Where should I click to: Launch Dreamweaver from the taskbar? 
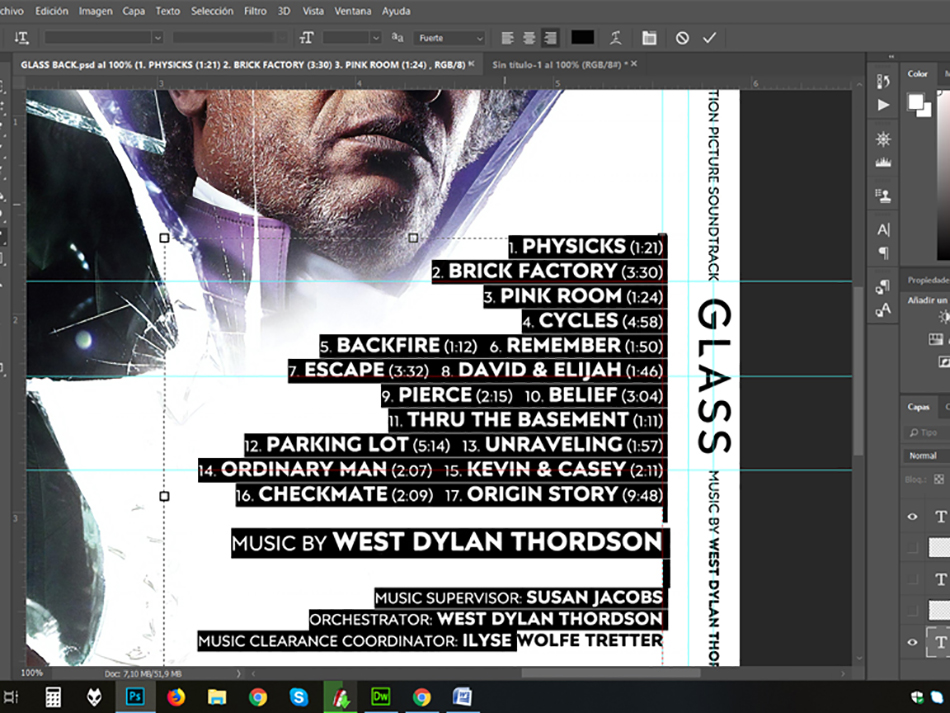[x=380, y=696]
